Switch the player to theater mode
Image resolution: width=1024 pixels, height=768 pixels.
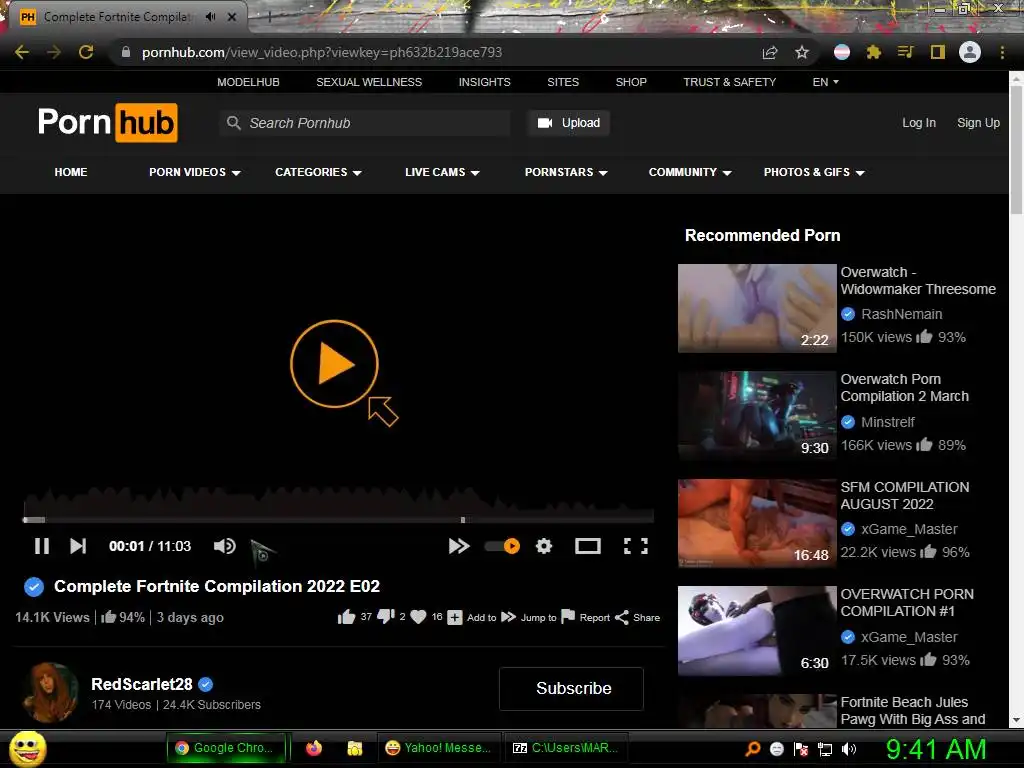click(x=588, y=546)
